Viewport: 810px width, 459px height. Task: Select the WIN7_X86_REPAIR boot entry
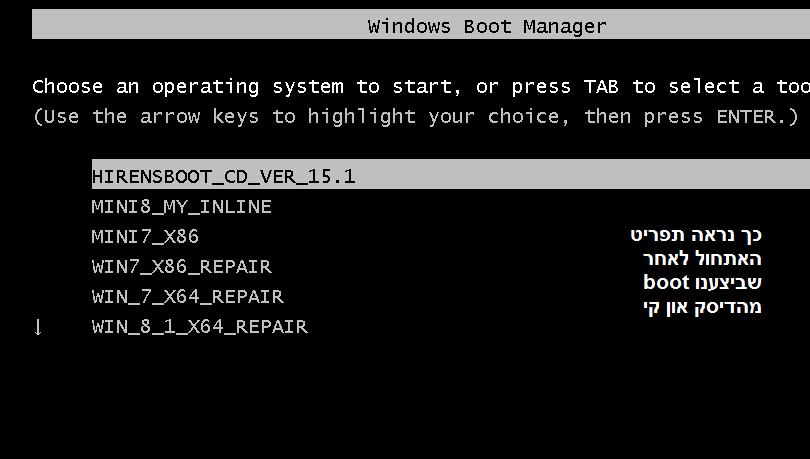[181, 267]
